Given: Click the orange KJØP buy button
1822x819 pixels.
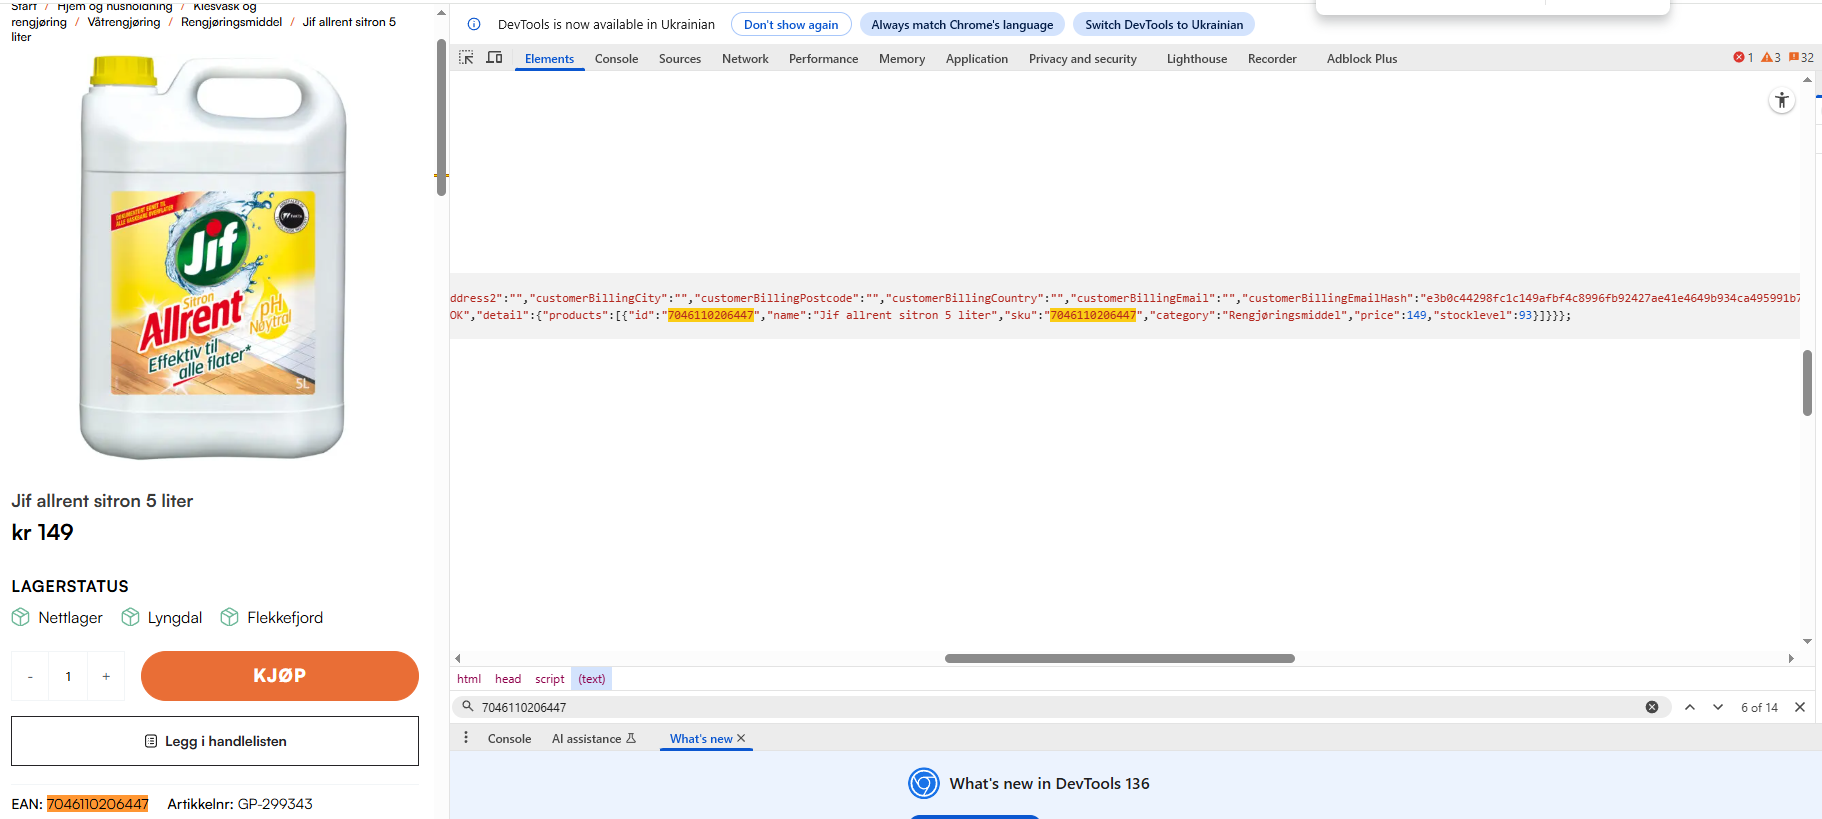Looking at the screenshot, I should [280, 676].
